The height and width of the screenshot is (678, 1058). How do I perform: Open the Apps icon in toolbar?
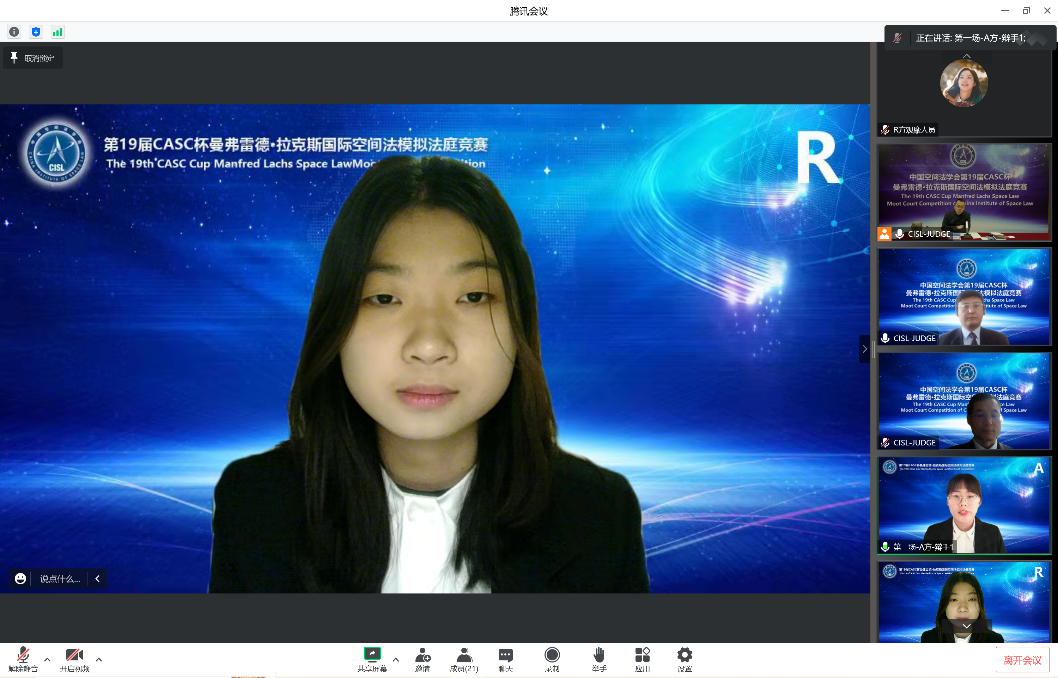click(642, 657)
